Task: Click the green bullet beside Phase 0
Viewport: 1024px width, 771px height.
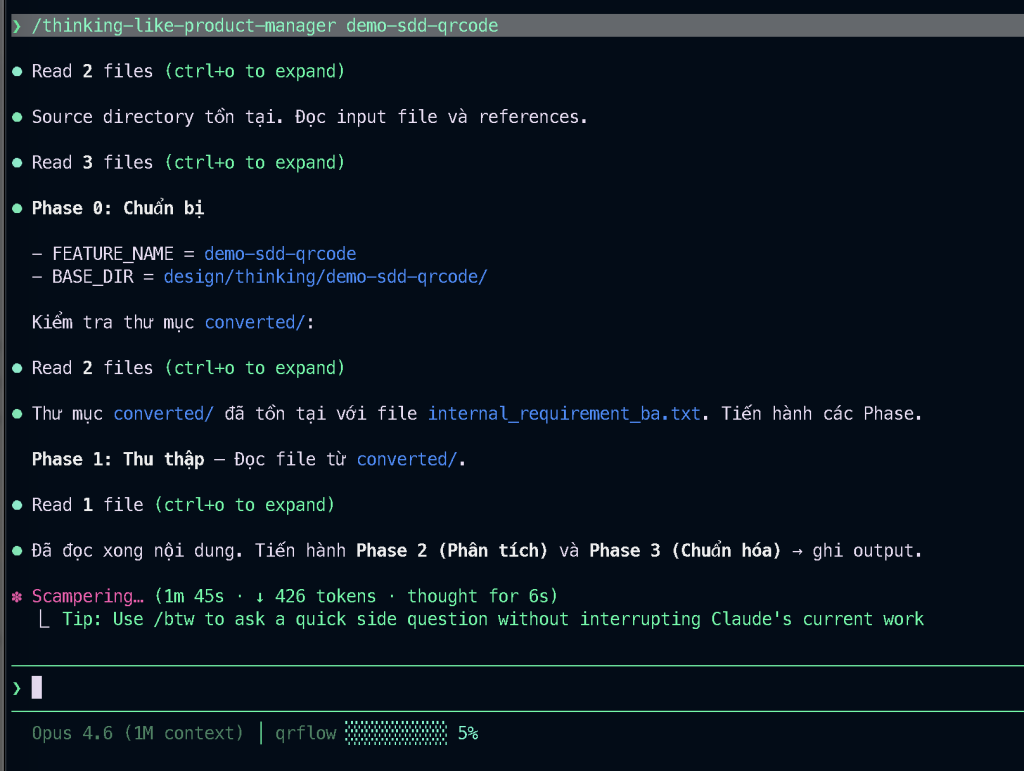Action: 16,208
